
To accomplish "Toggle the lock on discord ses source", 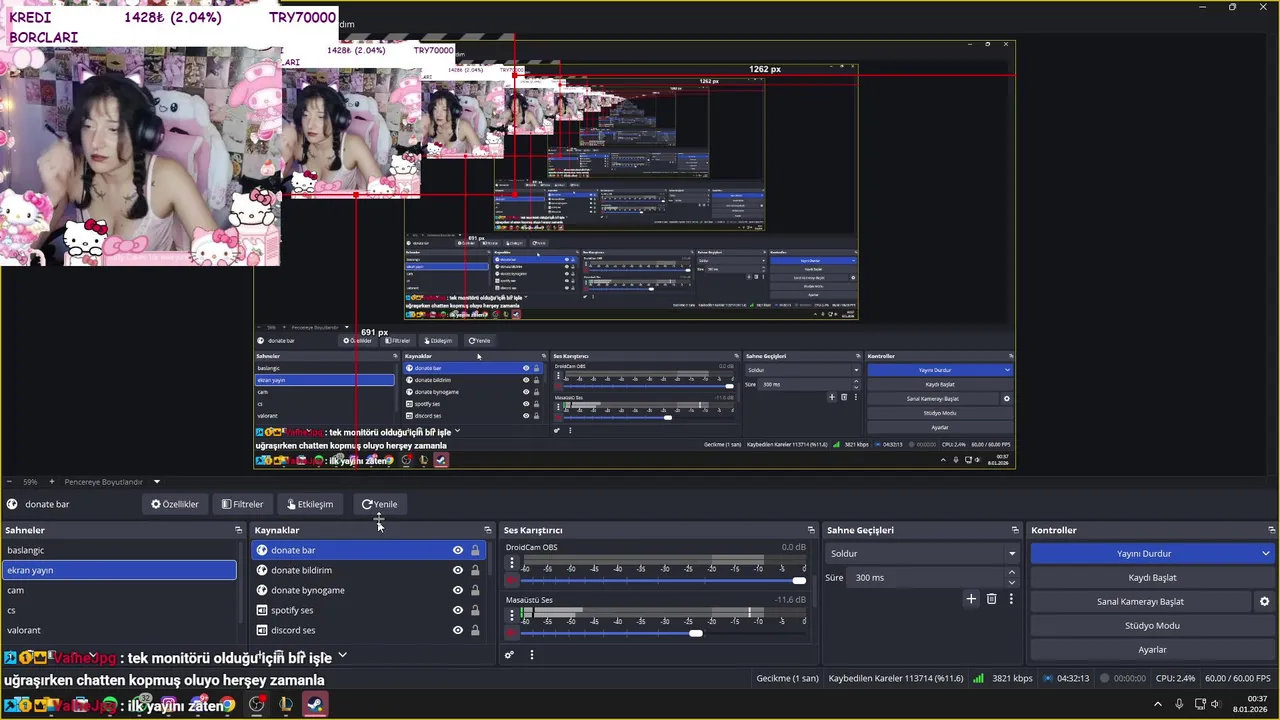I will point(475,630).
